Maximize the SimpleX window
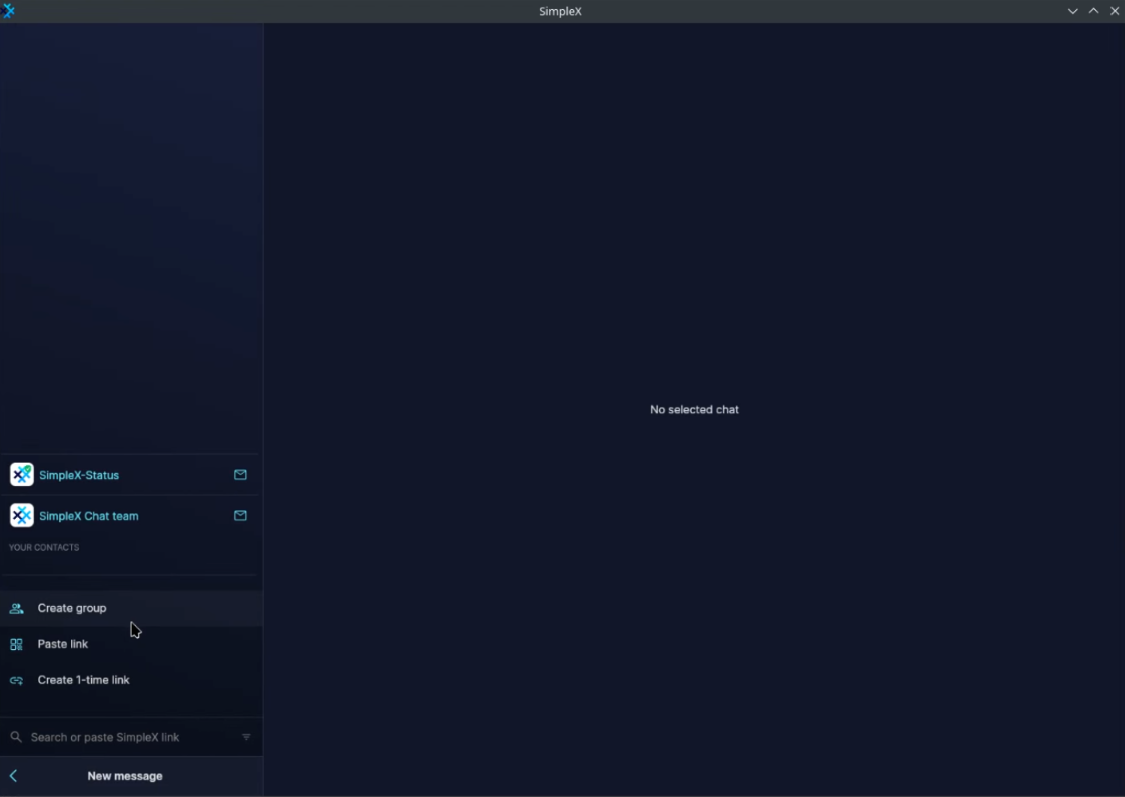1125x797 pixels. [1093, 11]
